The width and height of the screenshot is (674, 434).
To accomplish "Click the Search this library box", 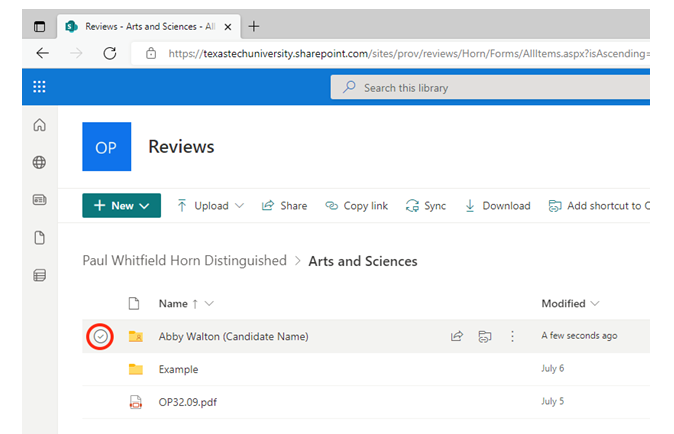I will pos(490,88).
